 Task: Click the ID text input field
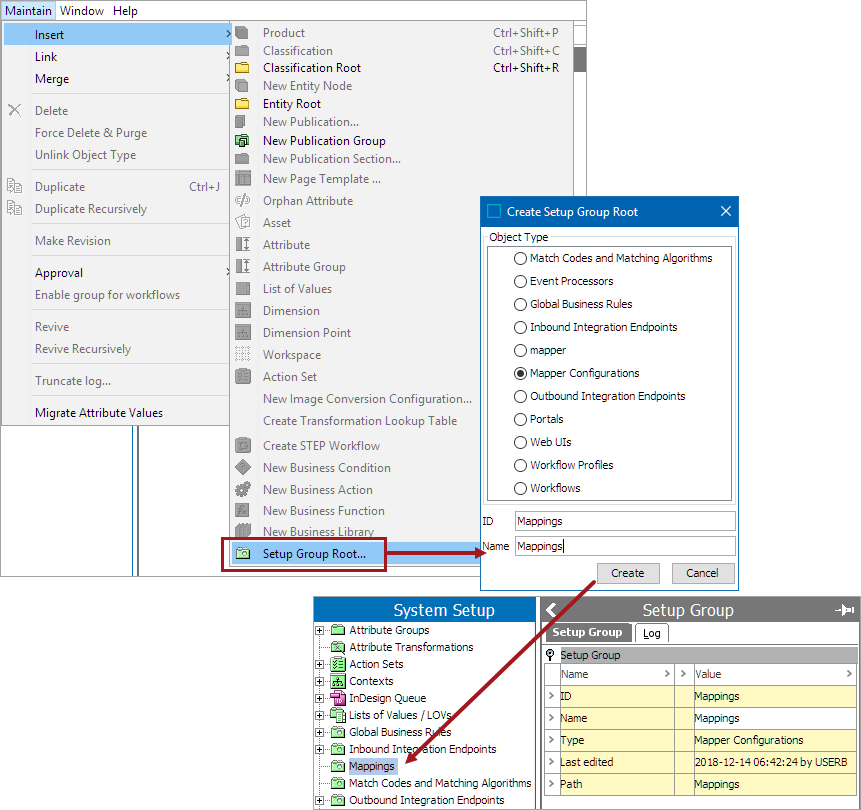(x=625, y=521)
